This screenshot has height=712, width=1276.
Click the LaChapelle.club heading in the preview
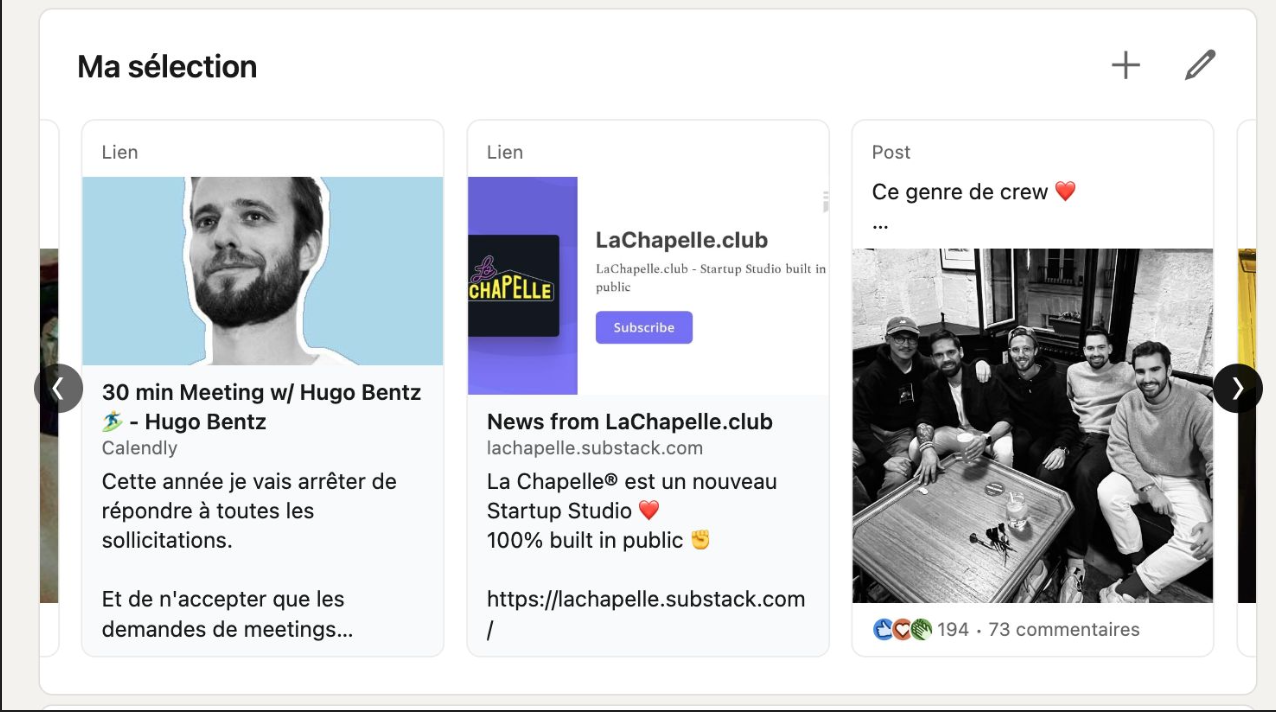682,240
